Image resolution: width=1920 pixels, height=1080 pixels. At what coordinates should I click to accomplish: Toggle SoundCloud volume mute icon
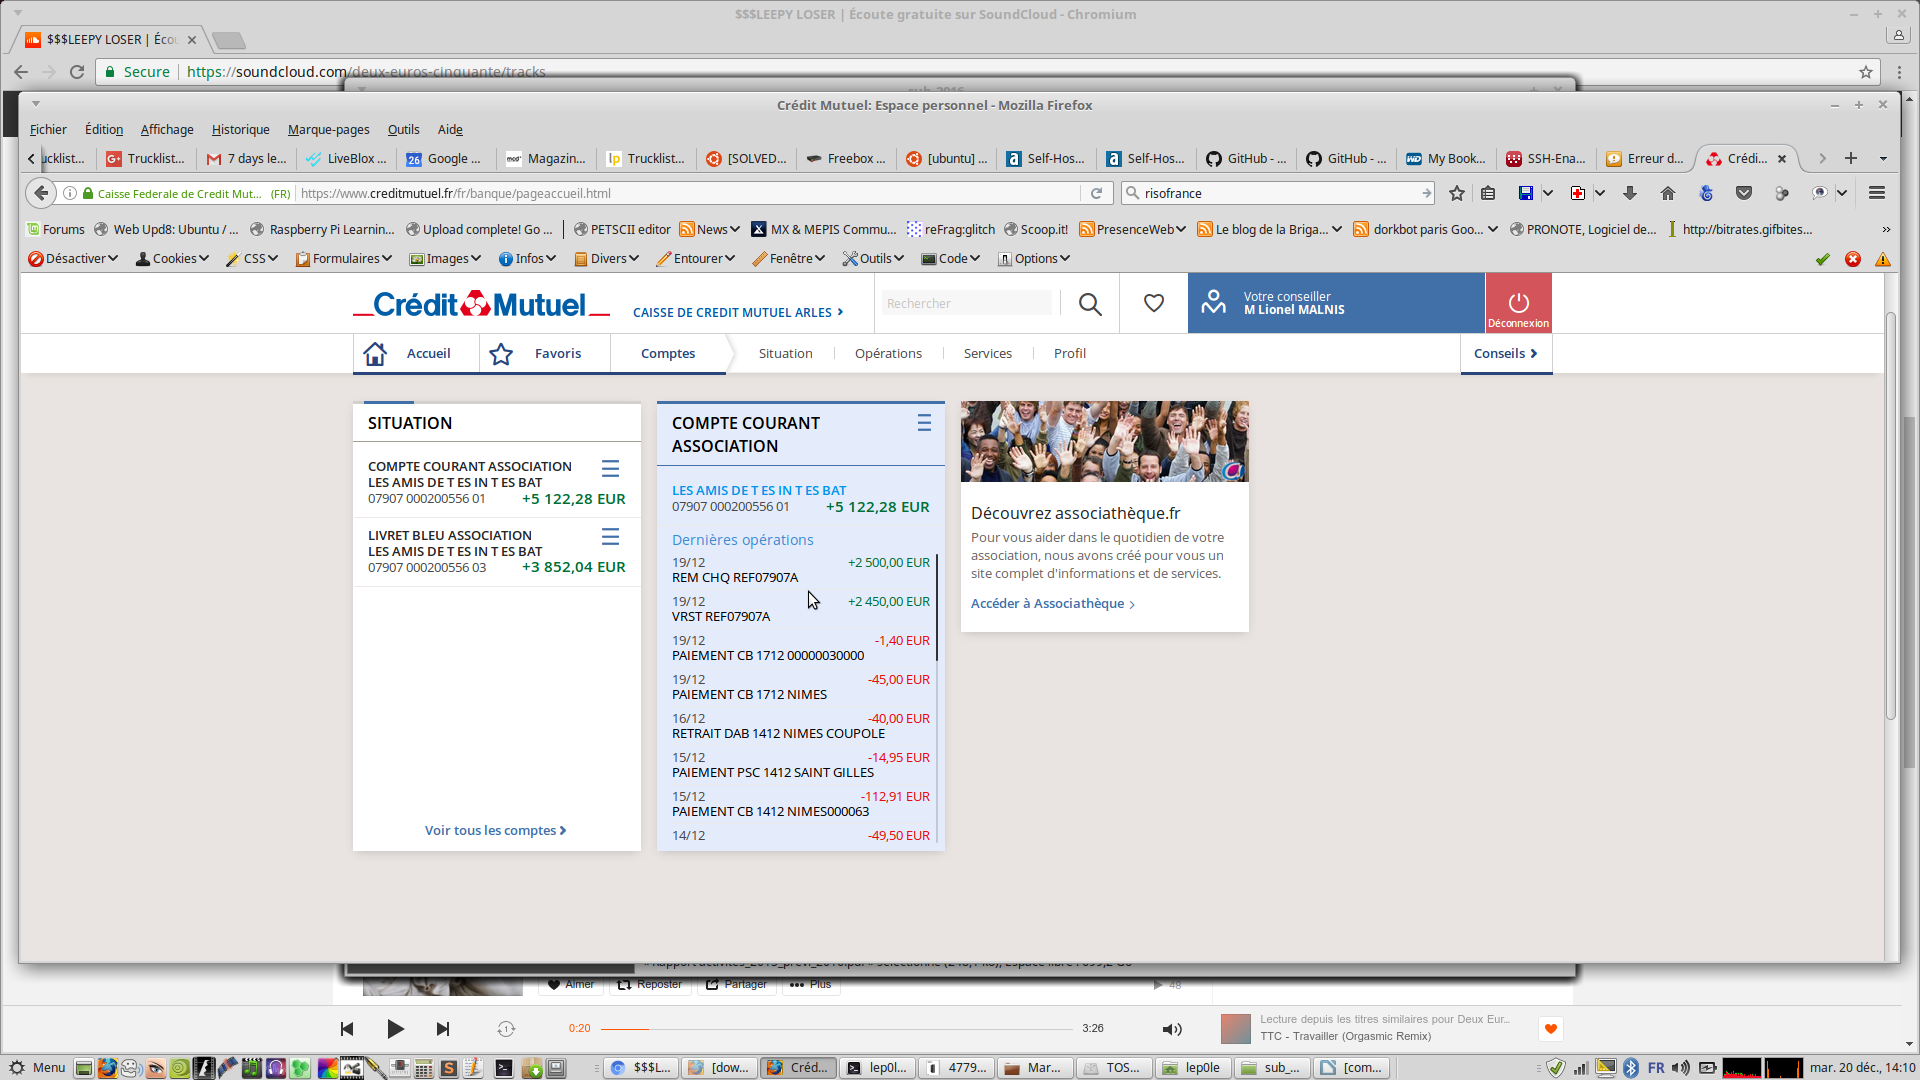tap(1172, 1029)
